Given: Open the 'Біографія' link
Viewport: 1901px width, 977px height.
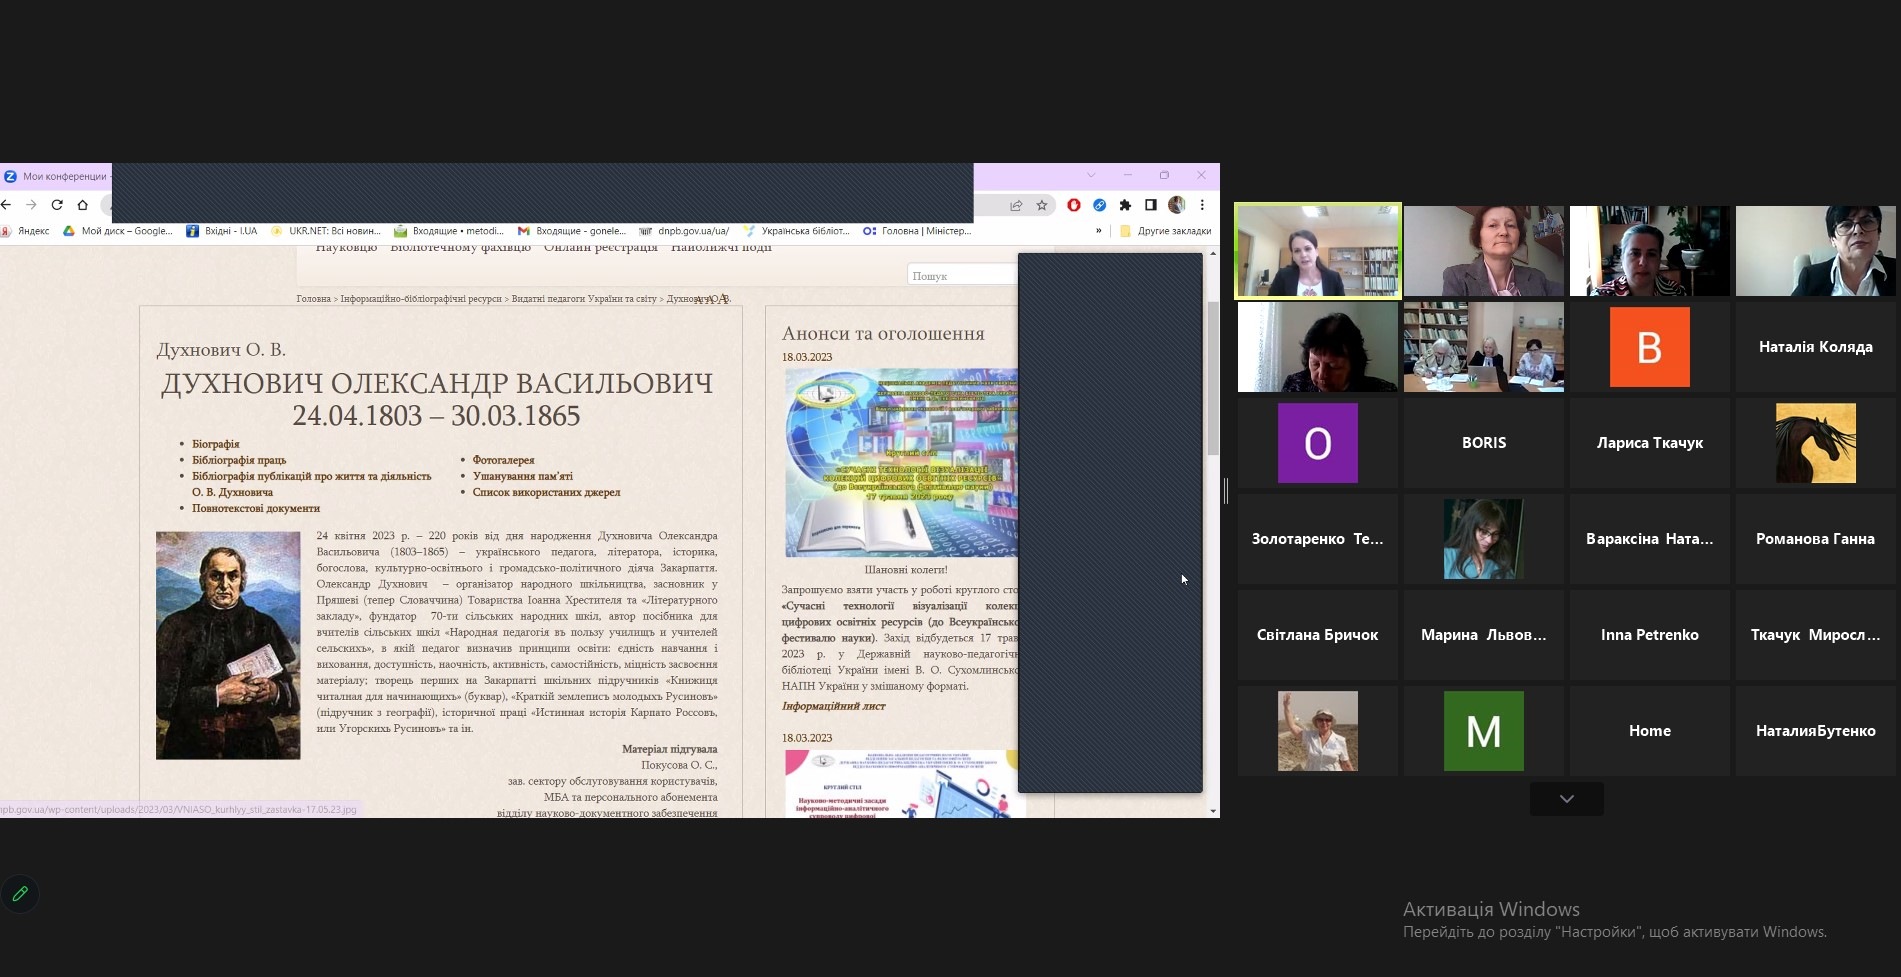Looking at the screenshot, I should click(x=216, y=444).
